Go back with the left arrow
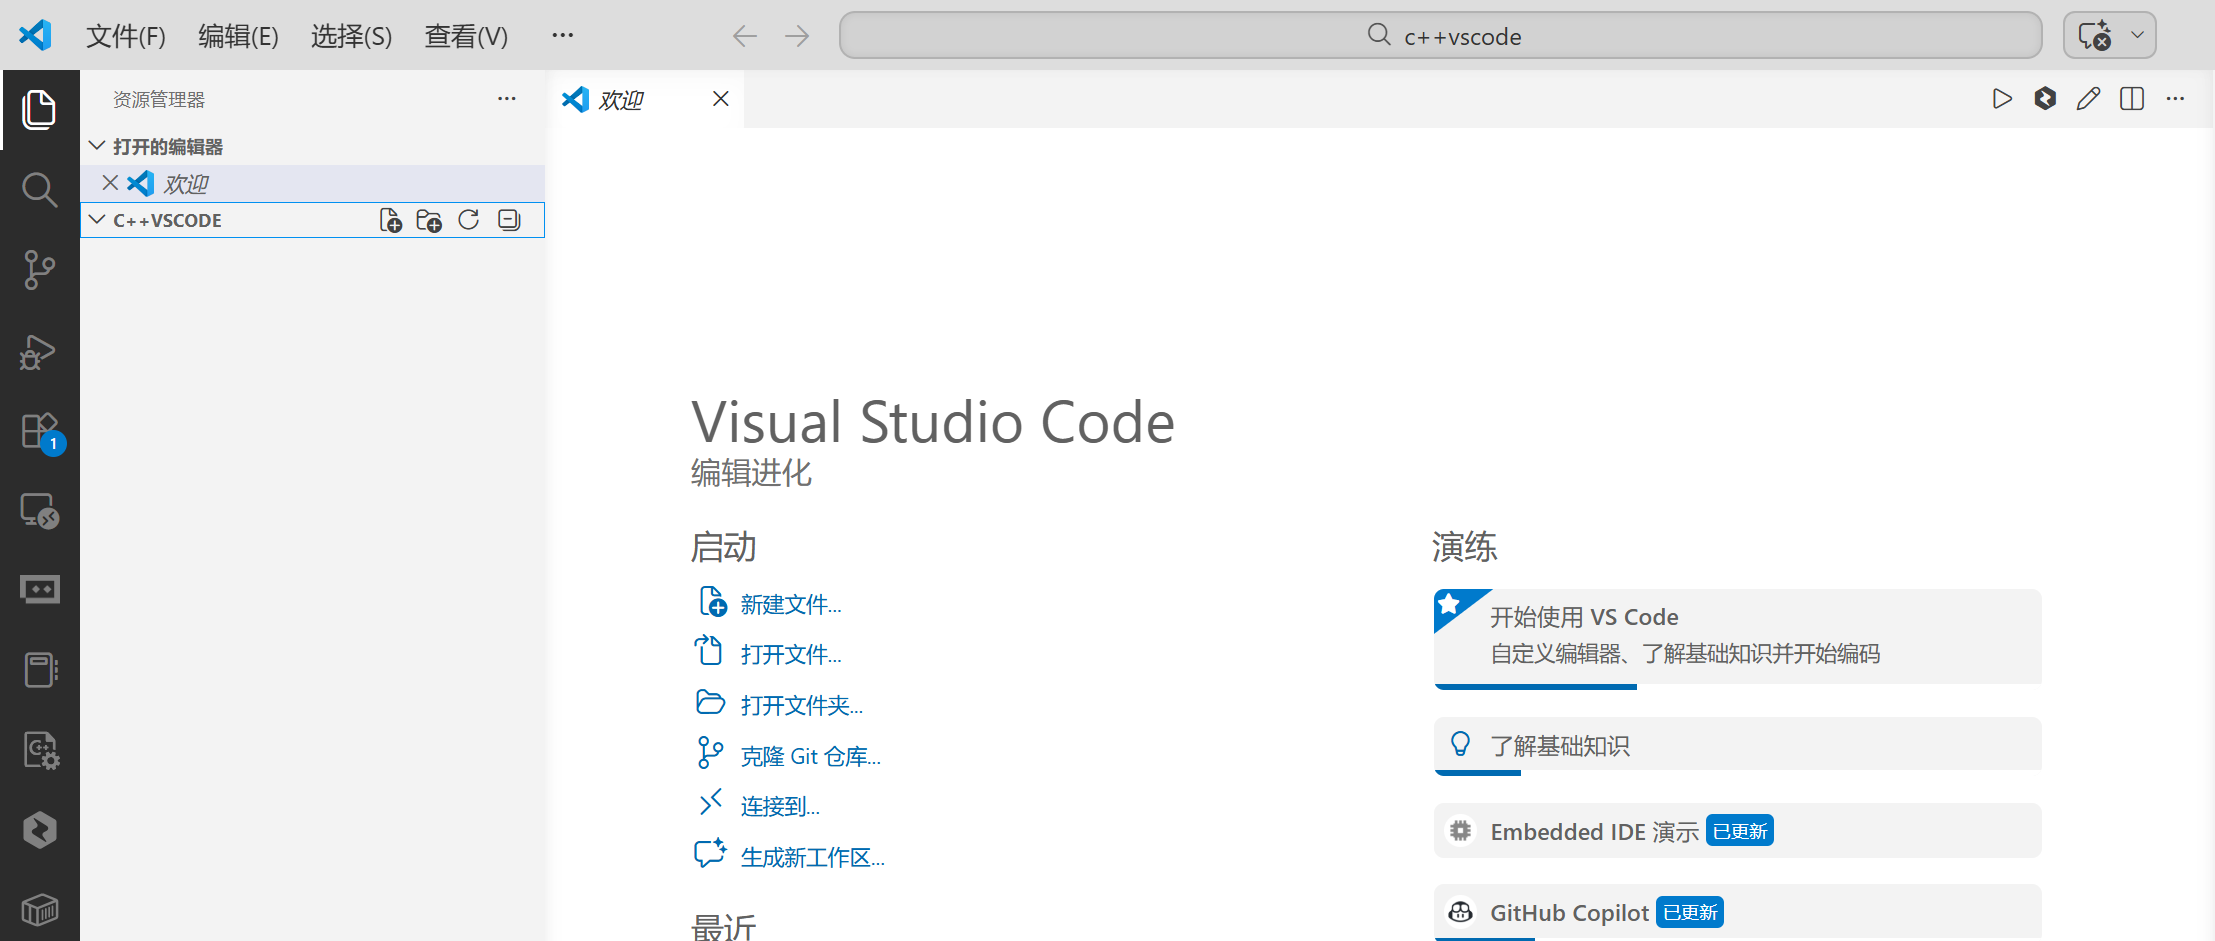This screenshot has width=2215, height=941. [x=745, y=37]
